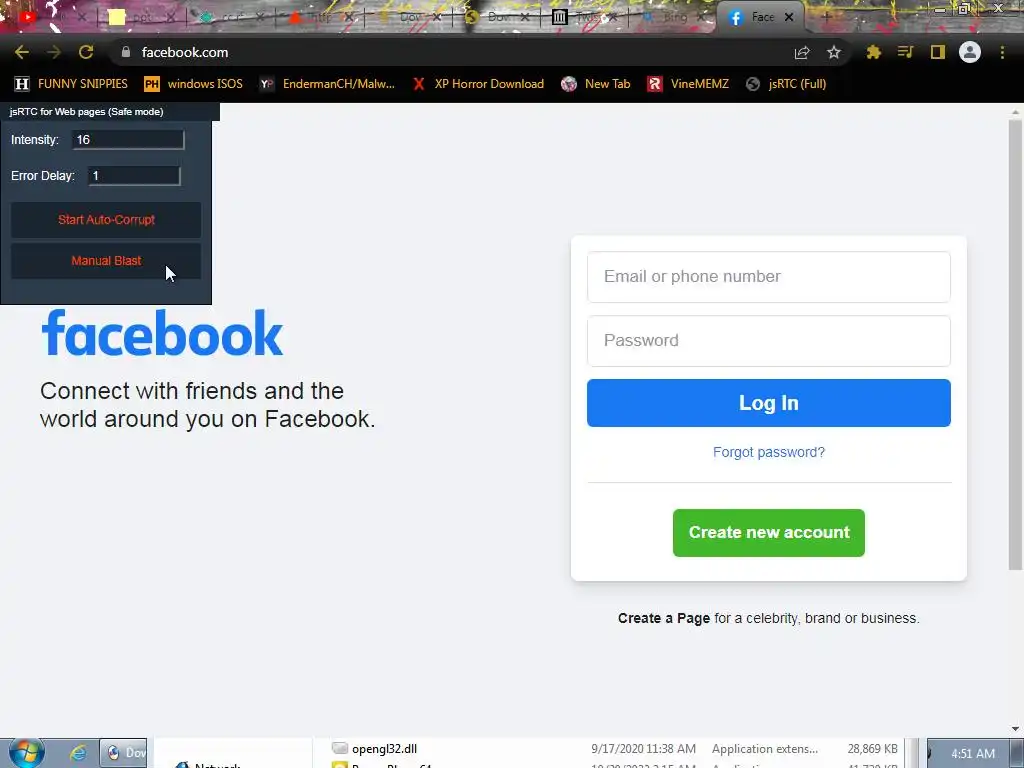Click the facebook logo
The image size is (1024, 768).
(162, 333)
